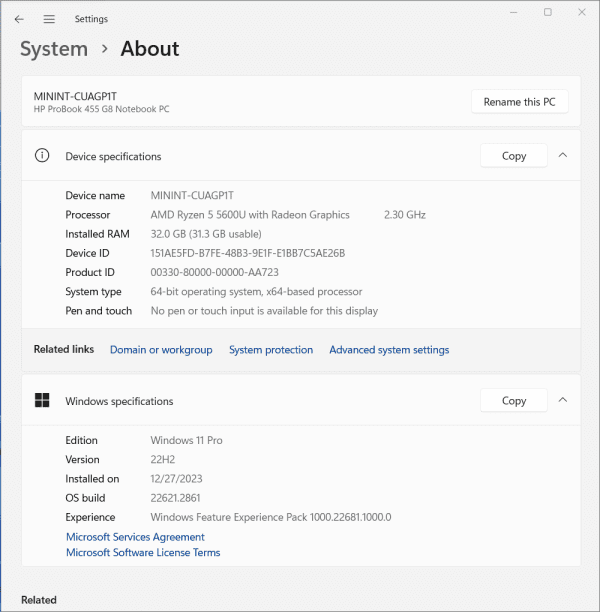Maximize the Settings window
The height and width of the screenshot is (612, 600).
click(548, 12)
